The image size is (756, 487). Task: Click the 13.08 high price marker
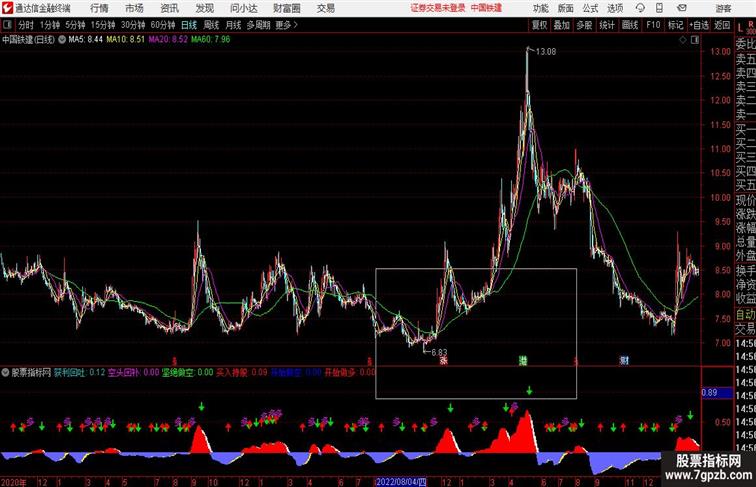[x=546, y=52]
